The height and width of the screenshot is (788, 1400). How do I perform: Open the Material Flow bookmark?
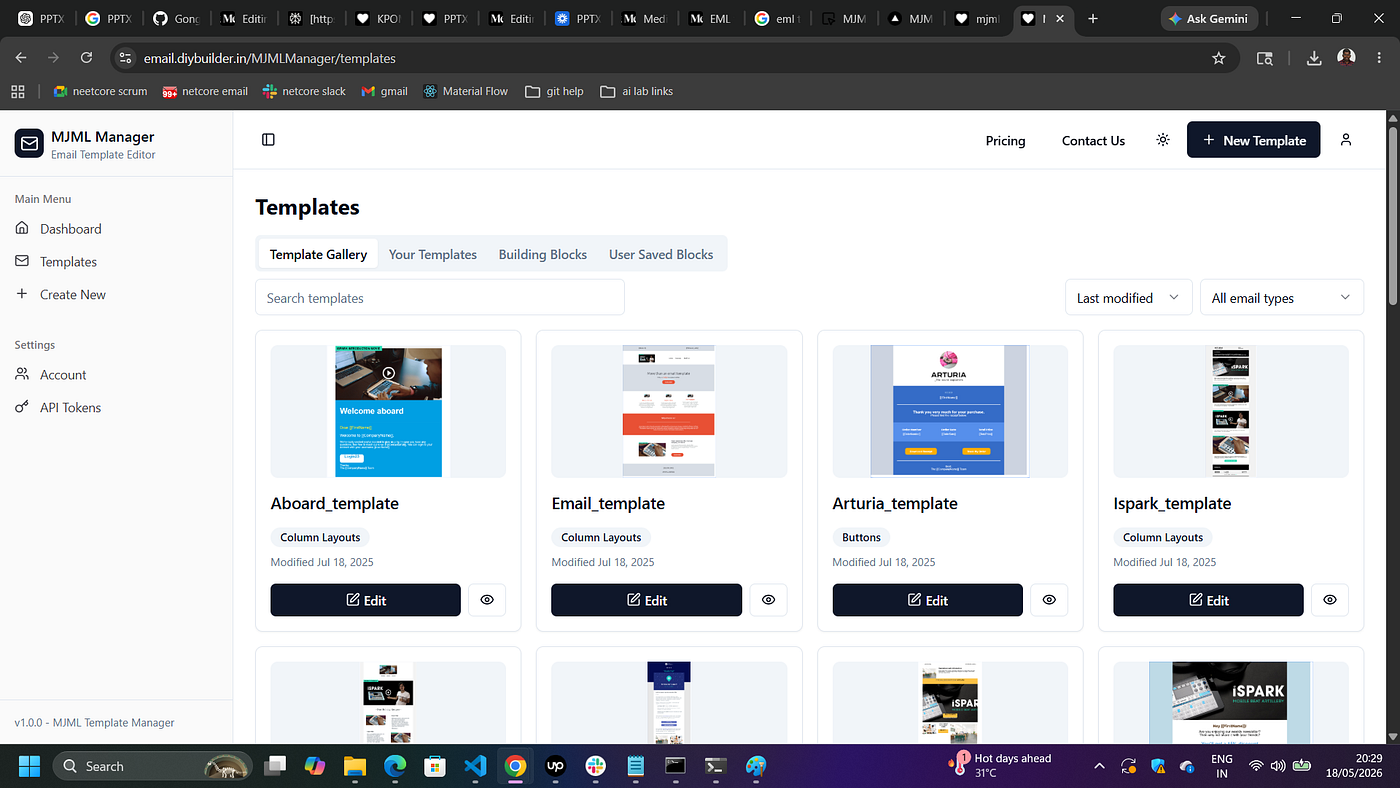(465, 91)
